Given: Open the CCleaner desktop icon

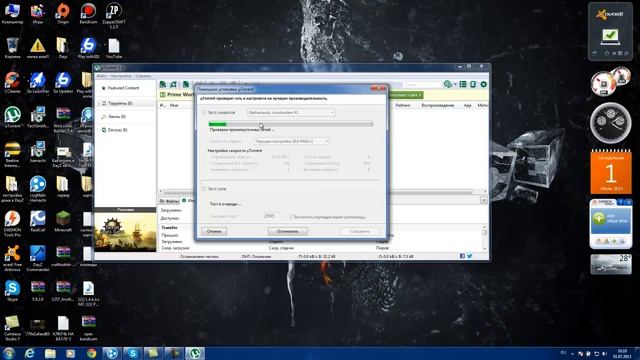Looking at the screenshot, I should (x=13, y=83).
